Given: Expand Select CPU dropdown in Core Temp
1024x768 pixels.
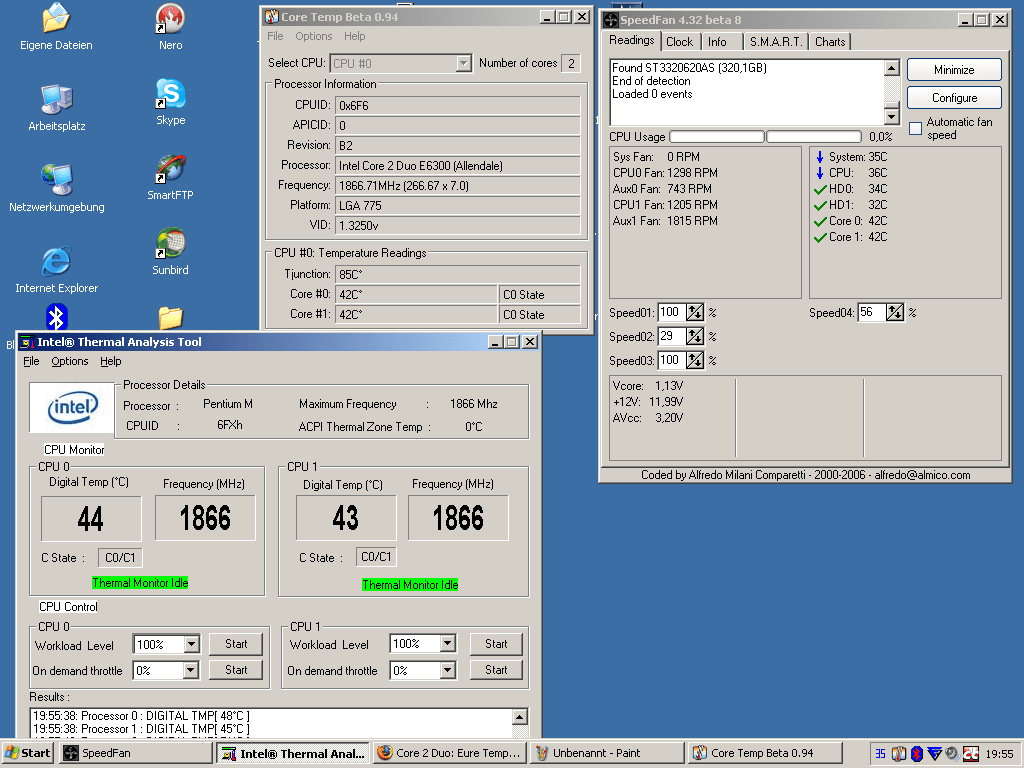Looking at the screenshot, I should pos(463,63).
